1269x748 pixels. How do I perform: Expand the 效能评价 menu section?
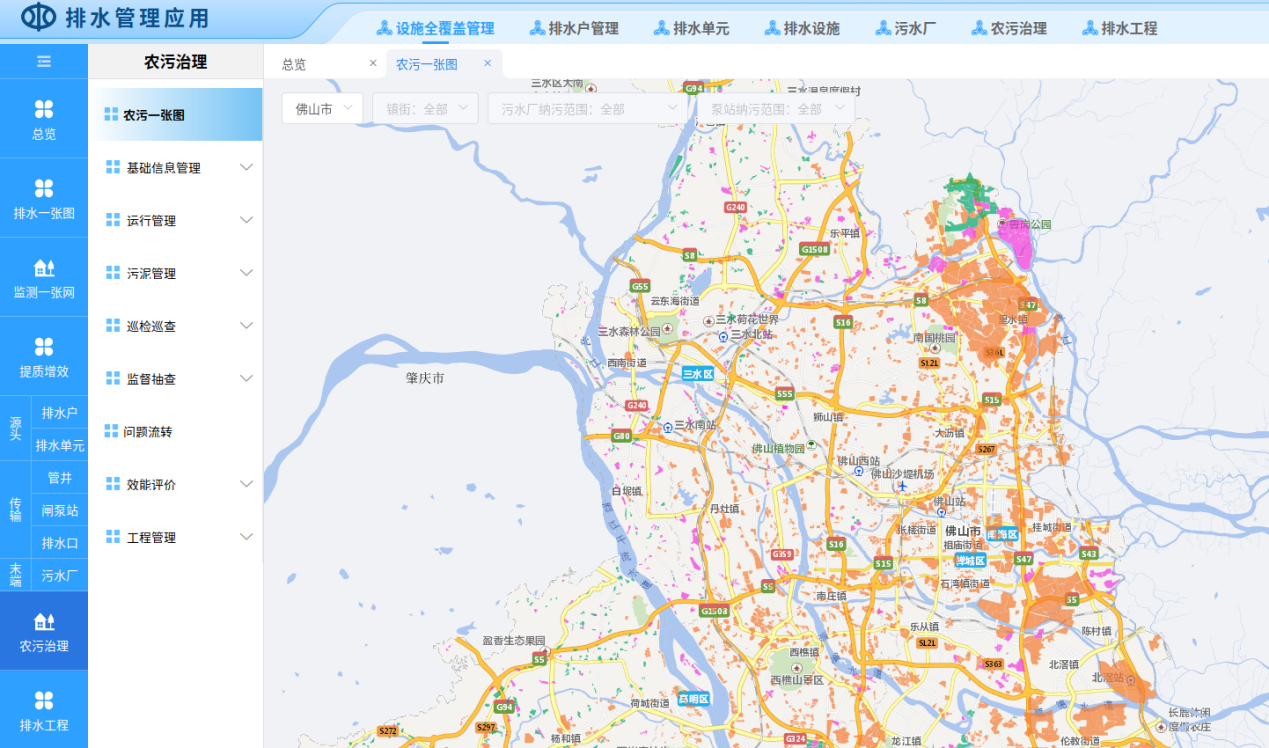[175, 485]
